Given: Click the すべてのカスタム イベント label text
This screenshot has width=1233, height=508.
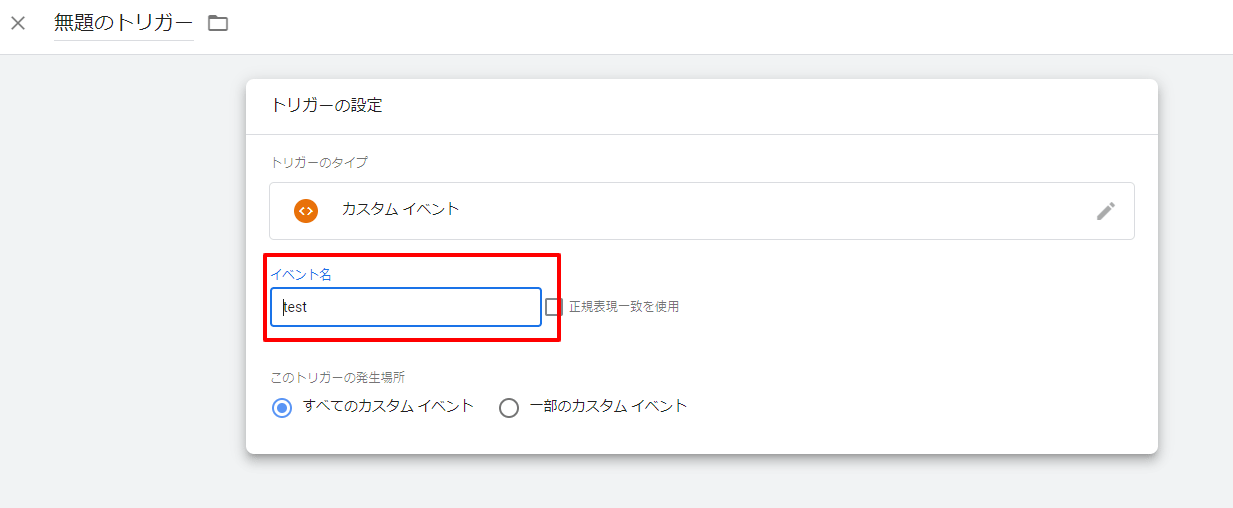Looking at the screenshot, I should pyautogui.click(x=388, y=406).
